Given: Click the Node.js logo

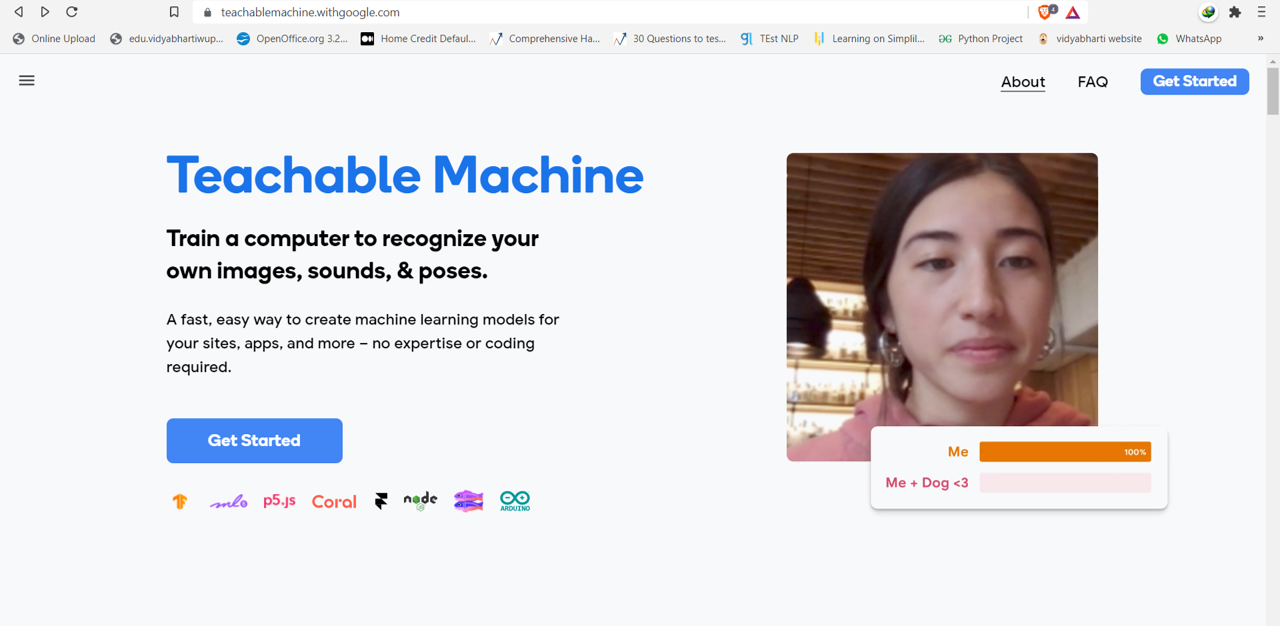Looking at the screenshot, I should click(420, 500).
